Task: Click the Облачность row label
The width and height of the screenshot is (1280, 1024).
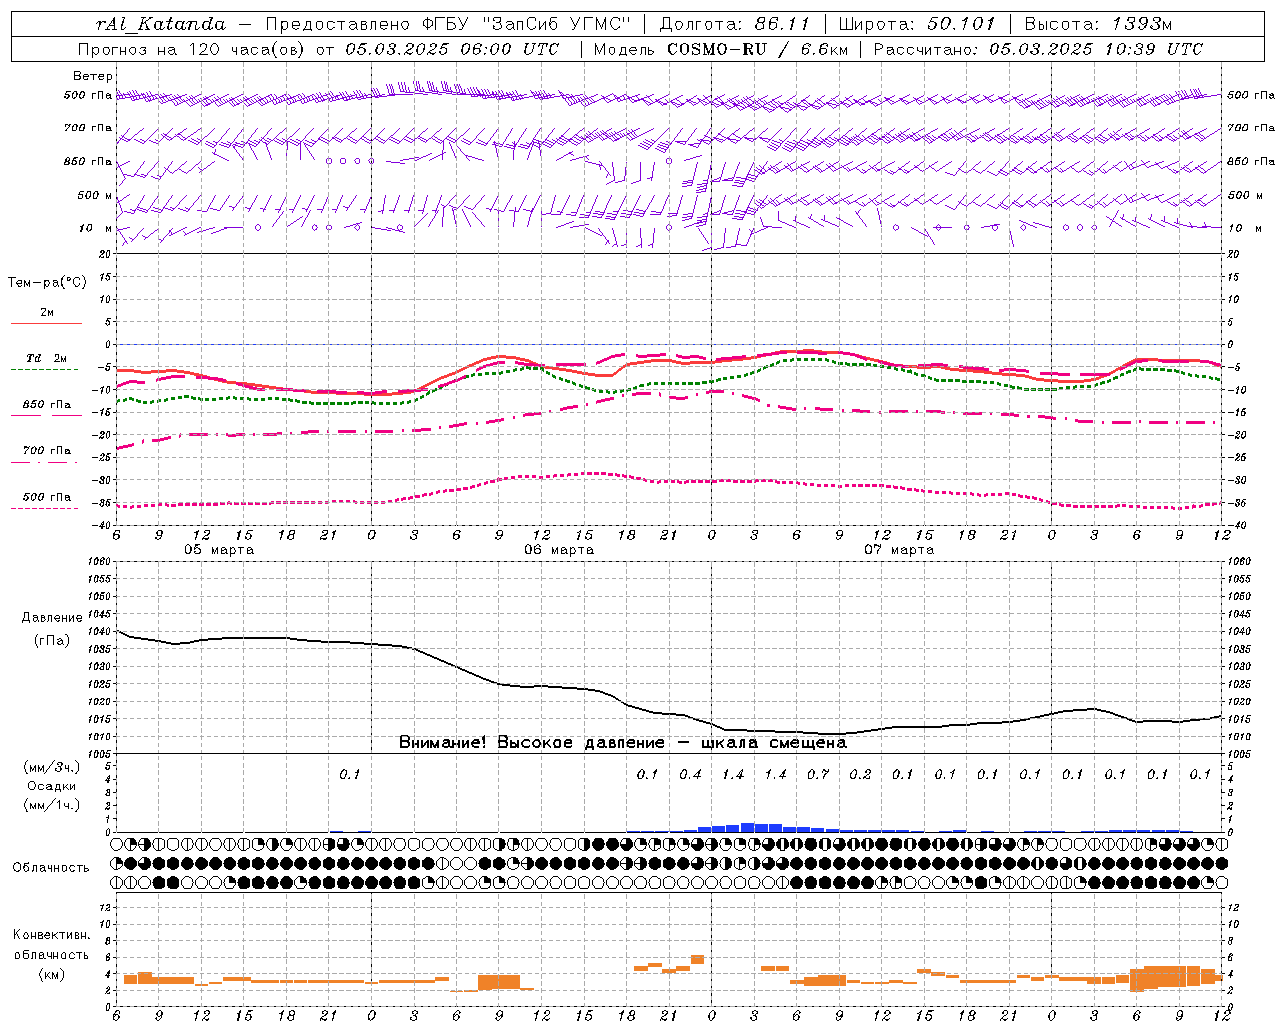Action: click(51, 867)
